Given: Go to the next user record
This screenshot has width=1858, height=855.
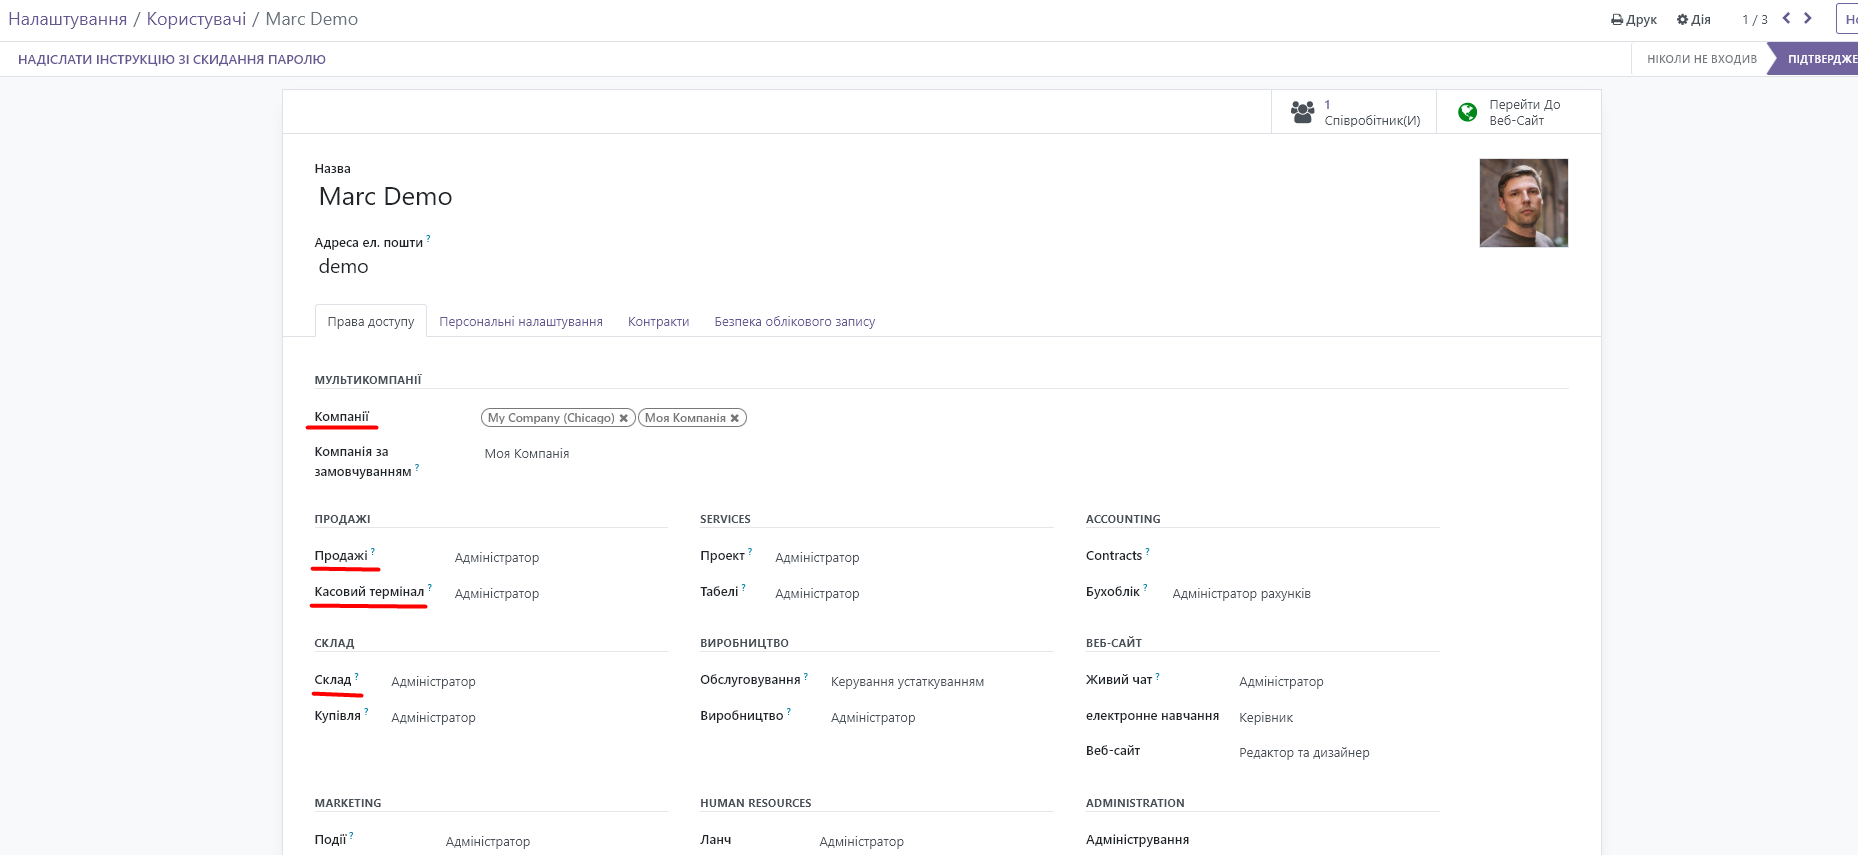Looking at the screenshot, I should coord(1808,18).
